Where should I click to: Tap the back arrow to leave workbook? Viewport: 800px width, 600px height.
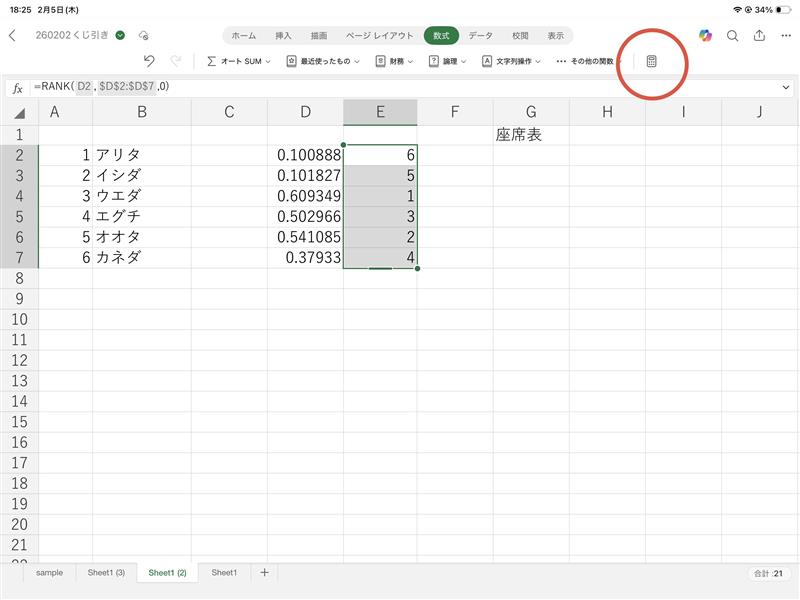pyautogui.click(x=12, y=35)
